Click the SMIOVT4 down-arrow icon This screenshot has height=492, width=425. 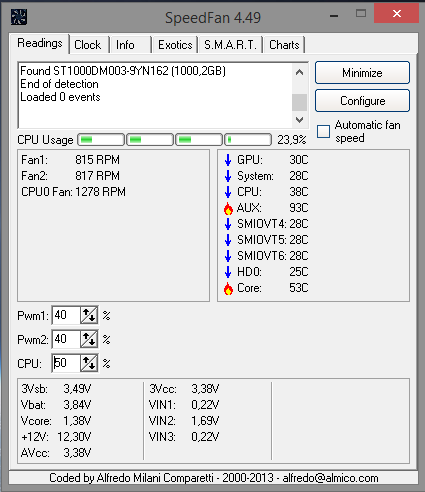tap(228, 224)
